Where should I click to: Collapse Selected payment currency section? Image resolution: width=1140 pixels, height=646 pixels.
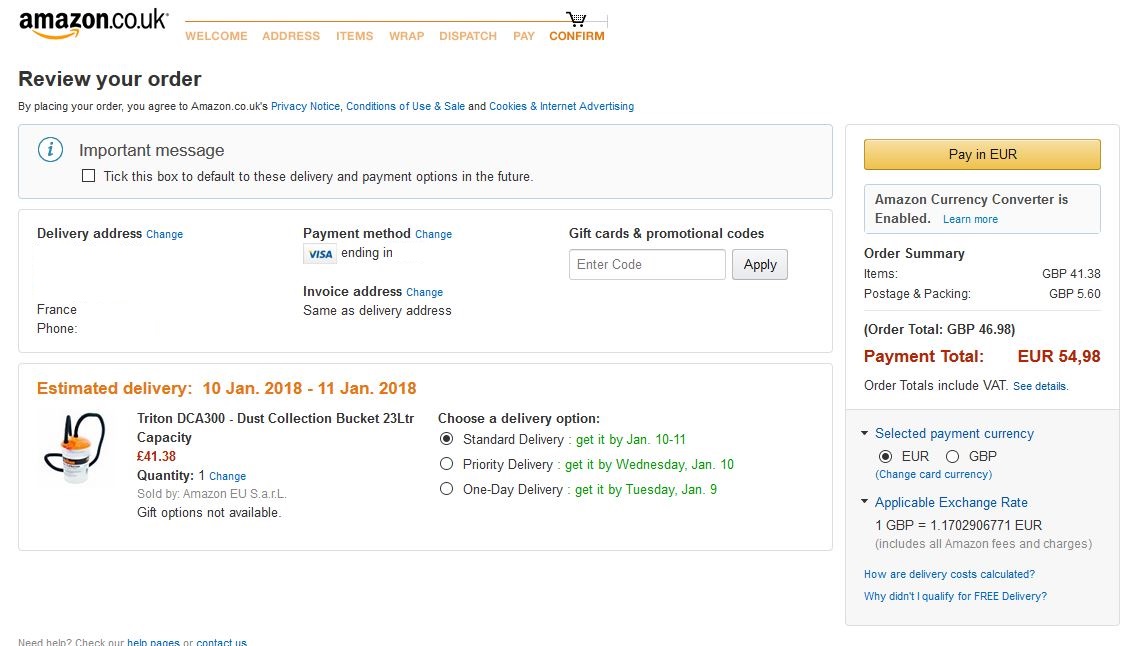[x=865, y=433]
